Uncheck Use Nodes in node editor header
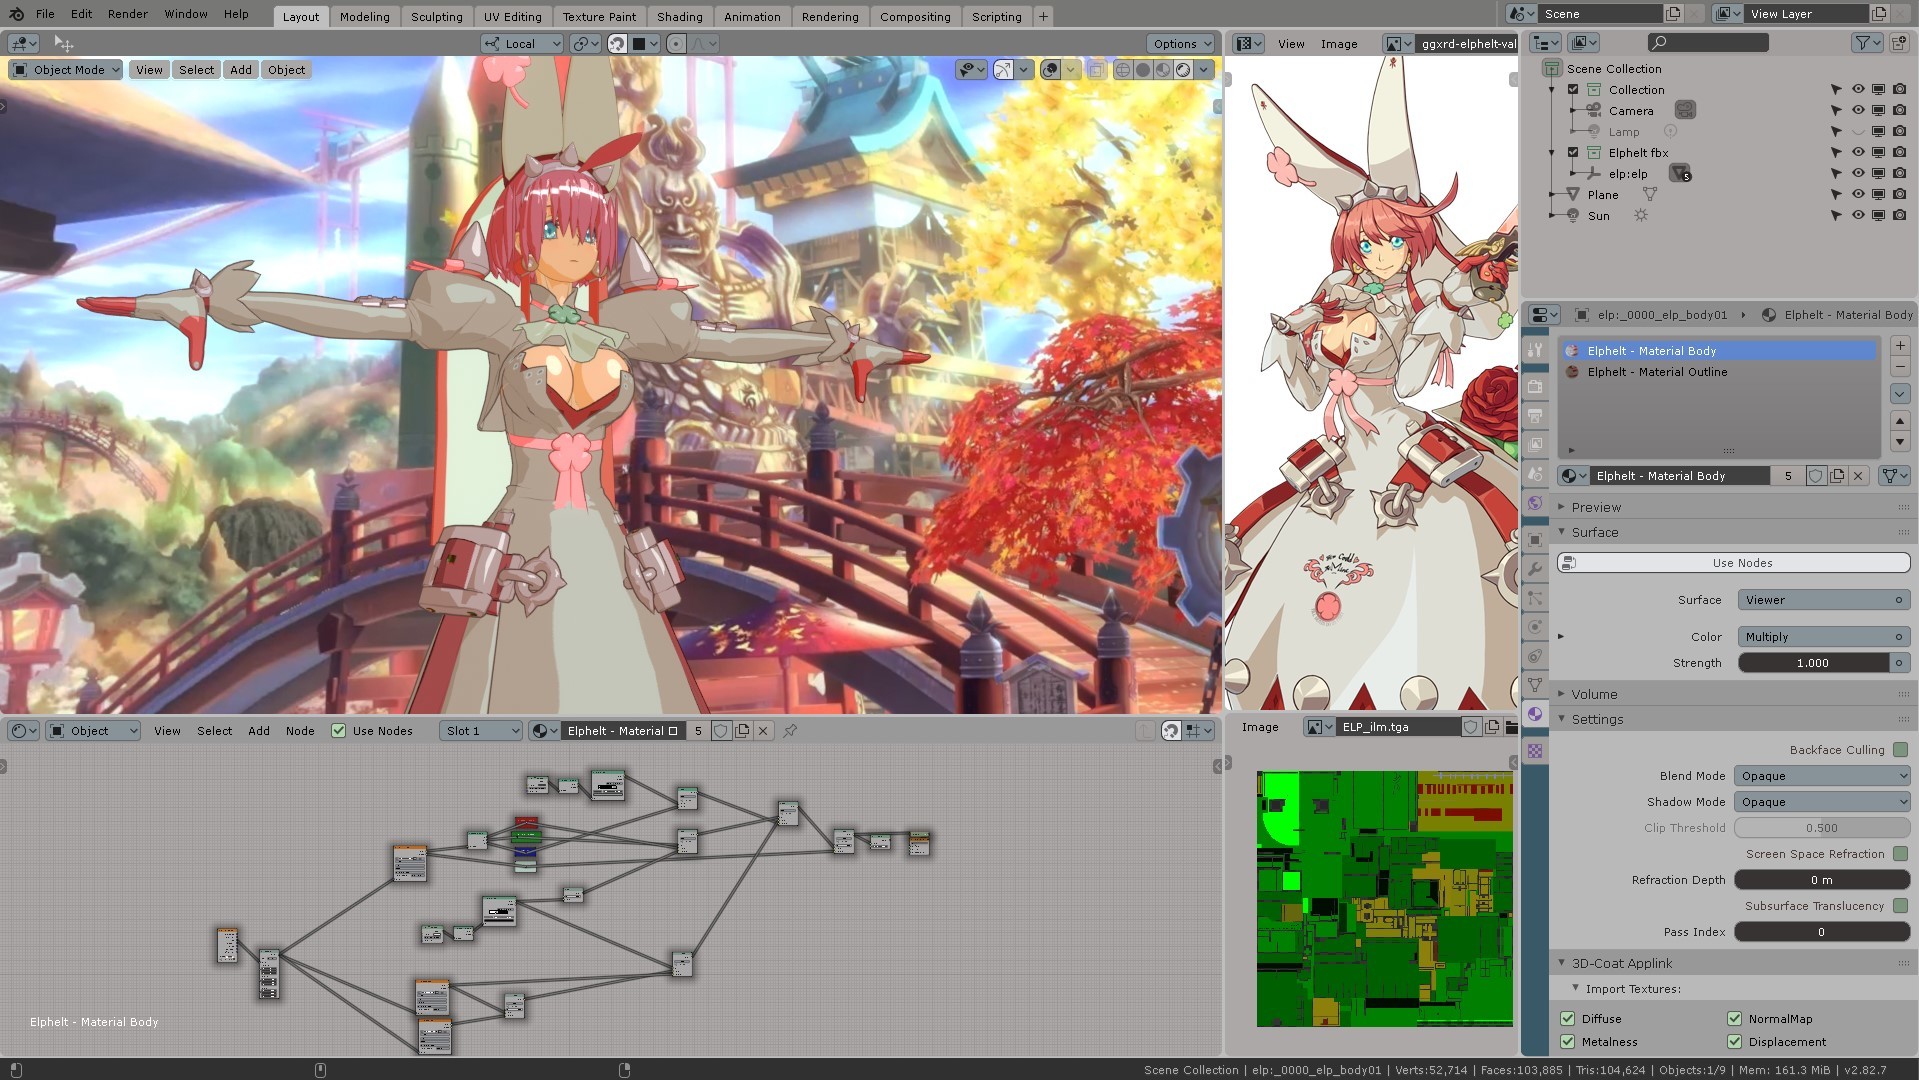Viewport: 1919px width, 1080px height. pyautogui.click(x=339, y=731)
